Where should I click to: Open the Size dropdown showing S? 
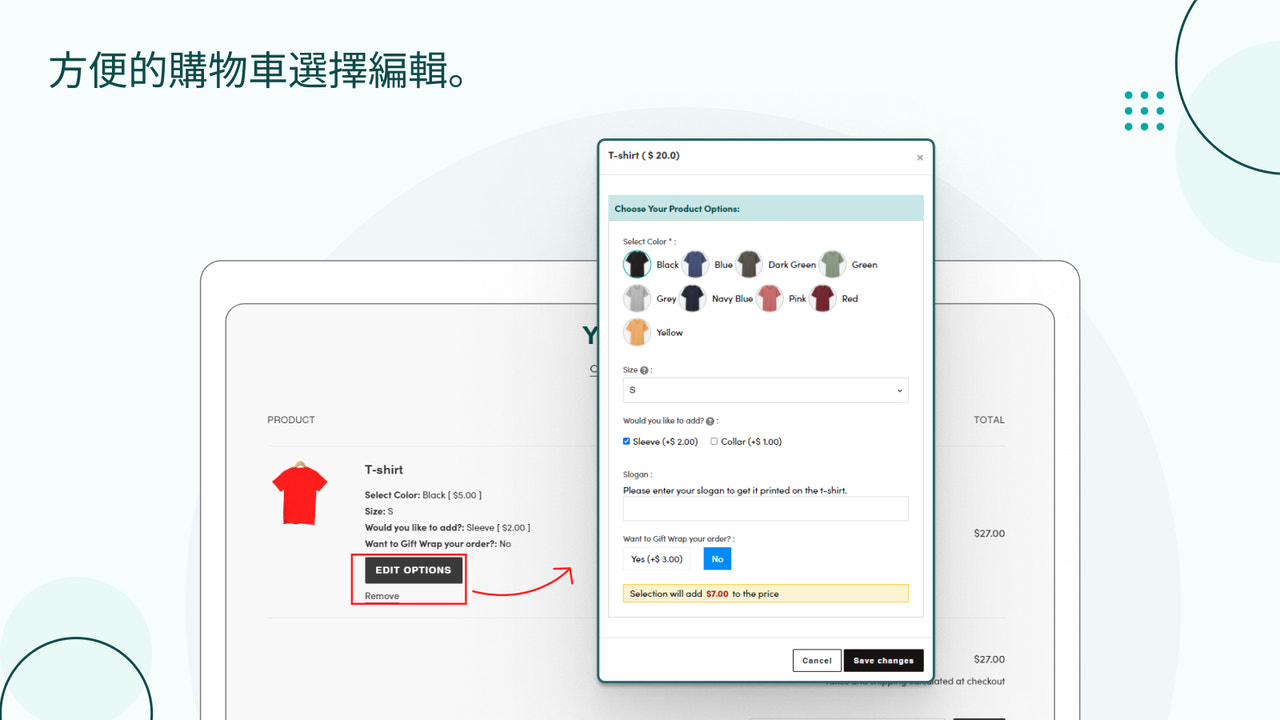(x=765, y=390)
